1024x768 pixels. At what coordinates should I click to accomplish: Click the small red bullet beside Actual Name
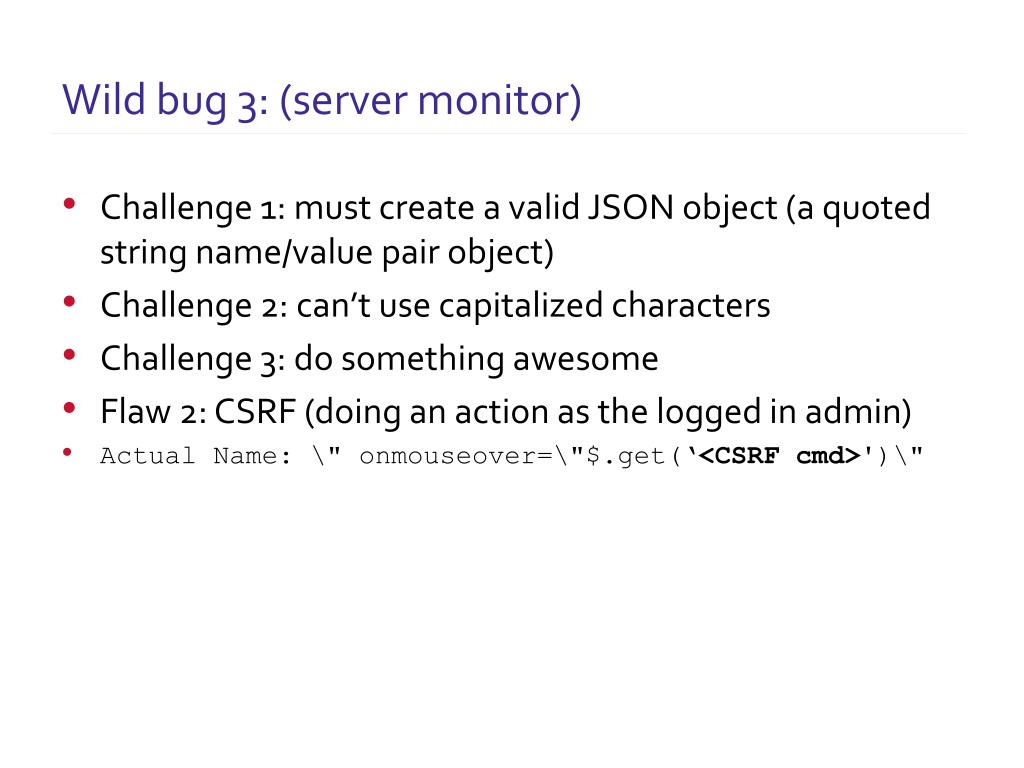[67, 452]
